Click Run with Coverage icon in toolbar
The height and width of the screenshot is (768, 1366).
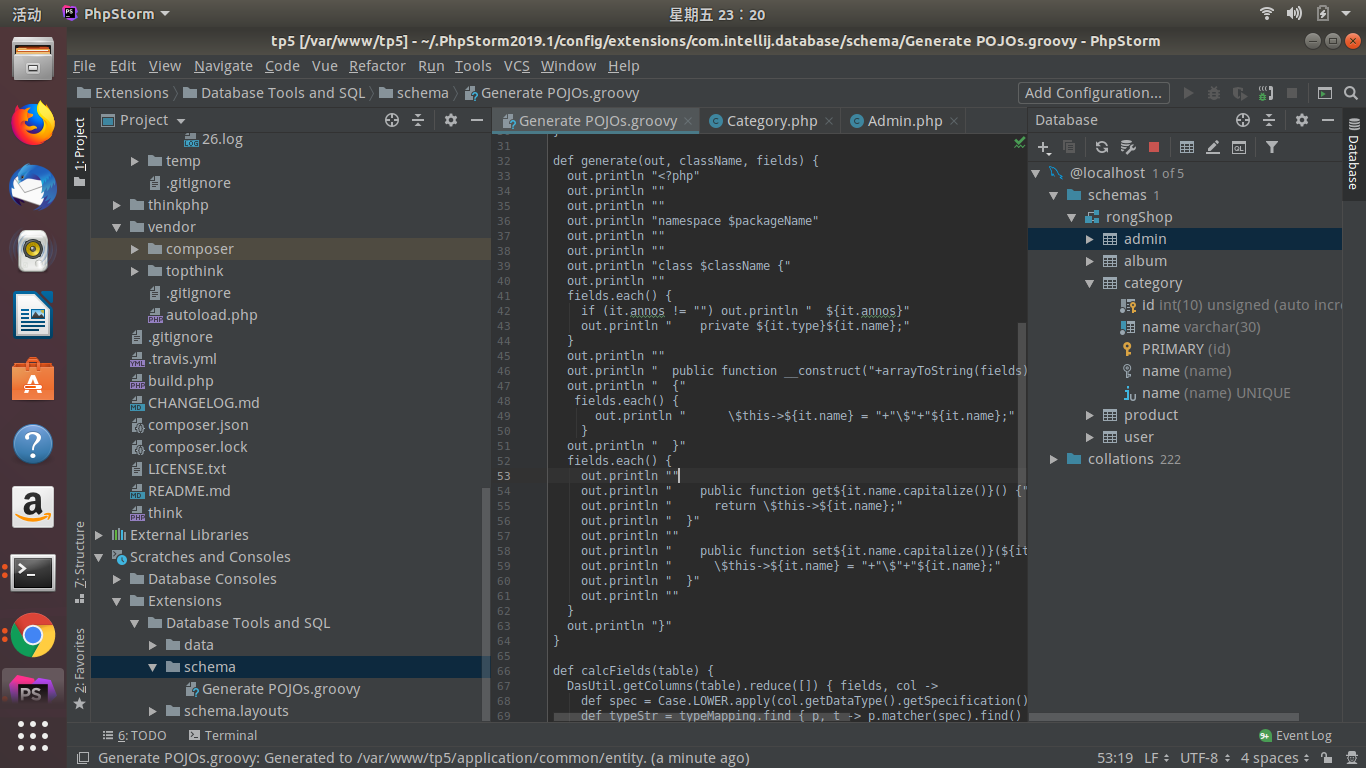1240,93
